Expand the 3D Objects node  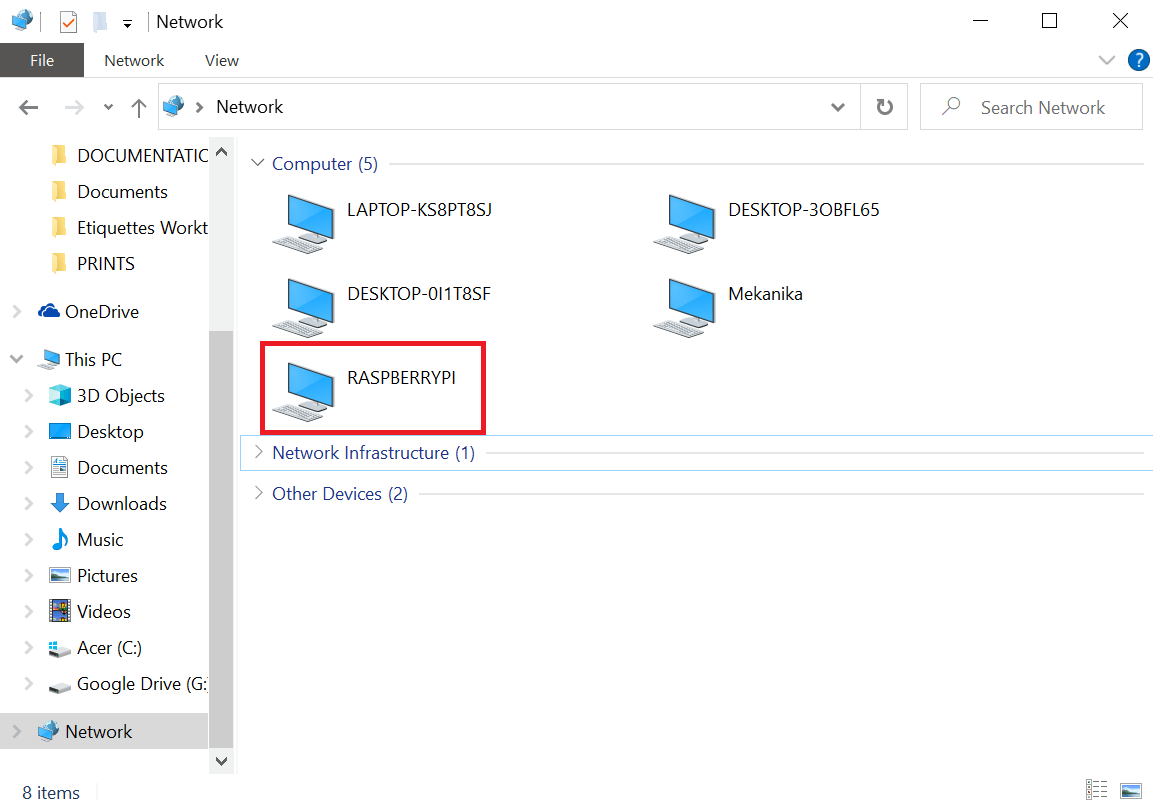(29, 396)
